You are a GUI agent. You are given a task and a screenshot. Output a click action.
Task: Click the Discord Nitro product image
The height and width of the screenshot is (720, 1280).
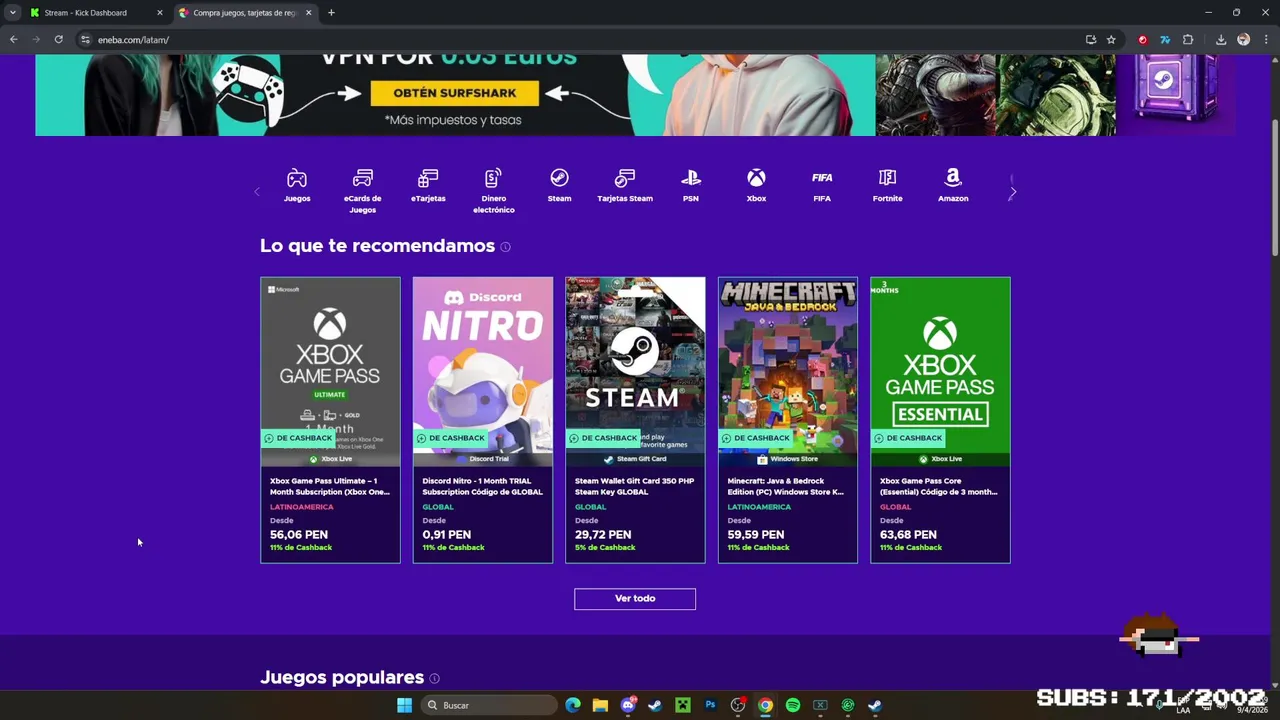[x=483, y=371]
